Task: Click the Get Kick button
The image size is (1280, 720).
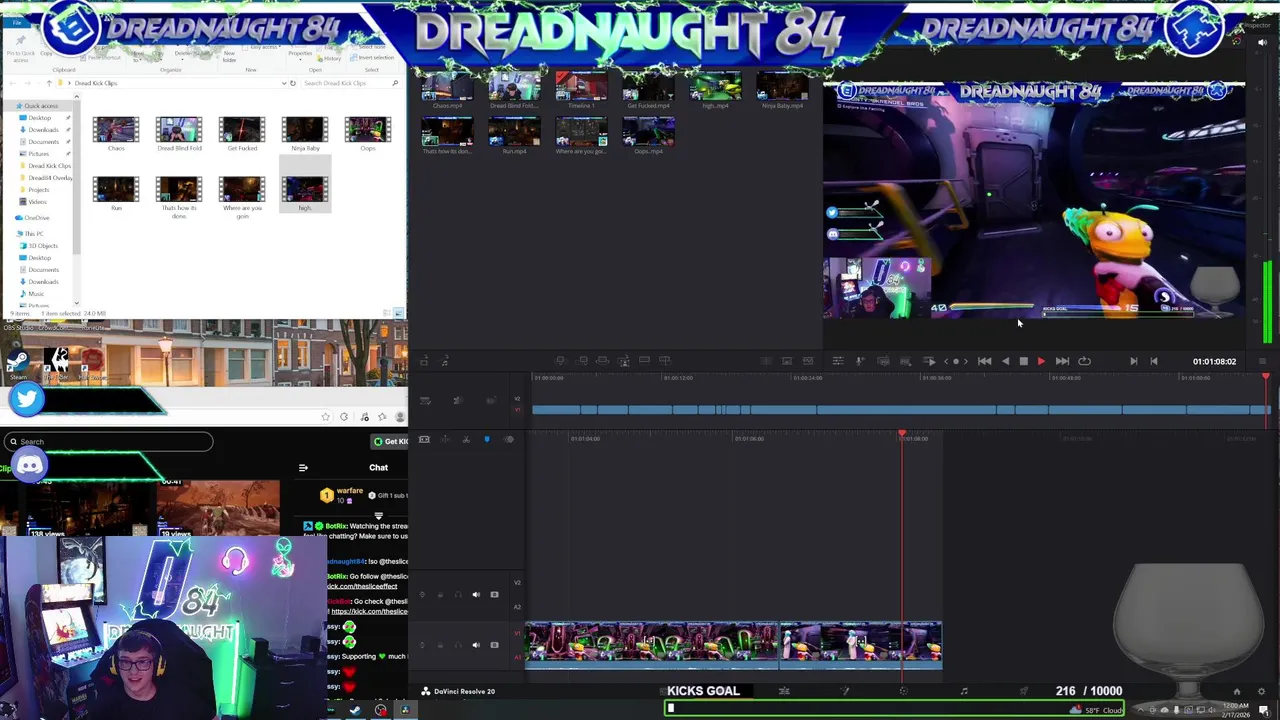Action: 390,441
